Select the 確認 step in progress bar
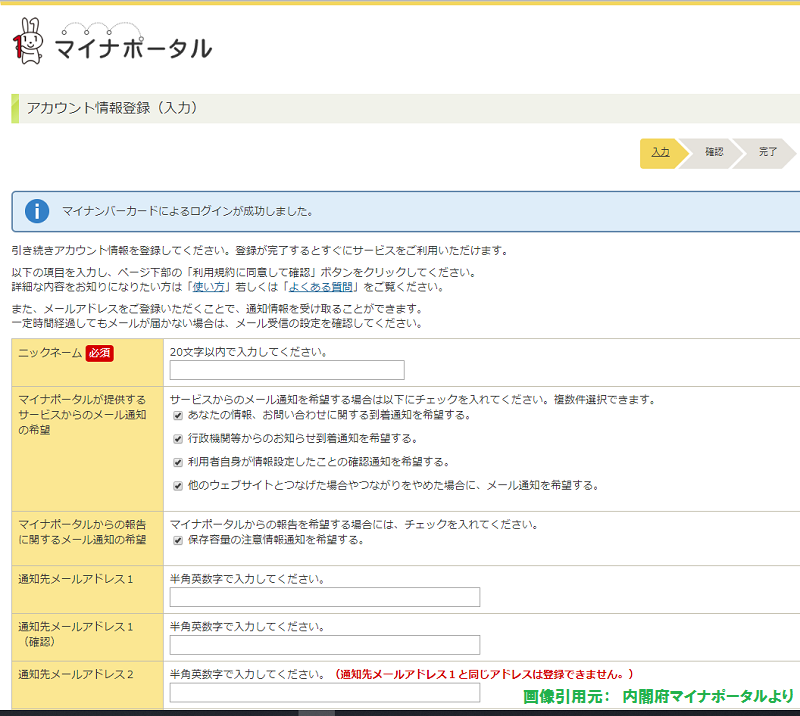The height and width of the screenshot is (716, 800). (714, 152)
